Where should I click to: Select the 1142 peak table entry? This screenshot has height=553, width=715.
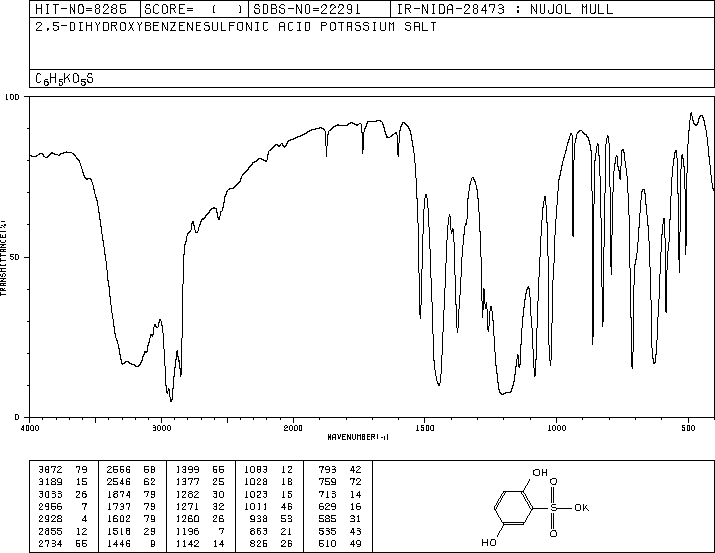click(x=200, y=543)
